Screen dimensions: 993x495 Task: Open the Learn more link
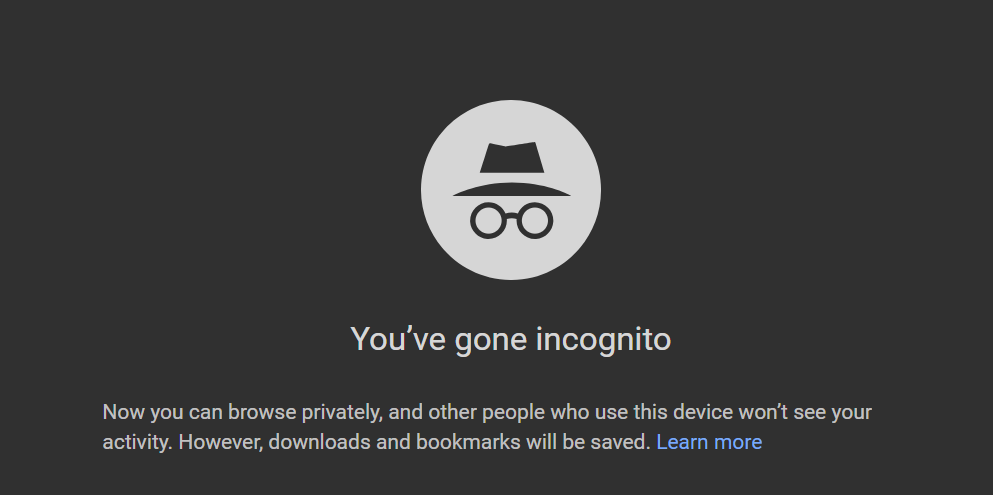[709, 442]
